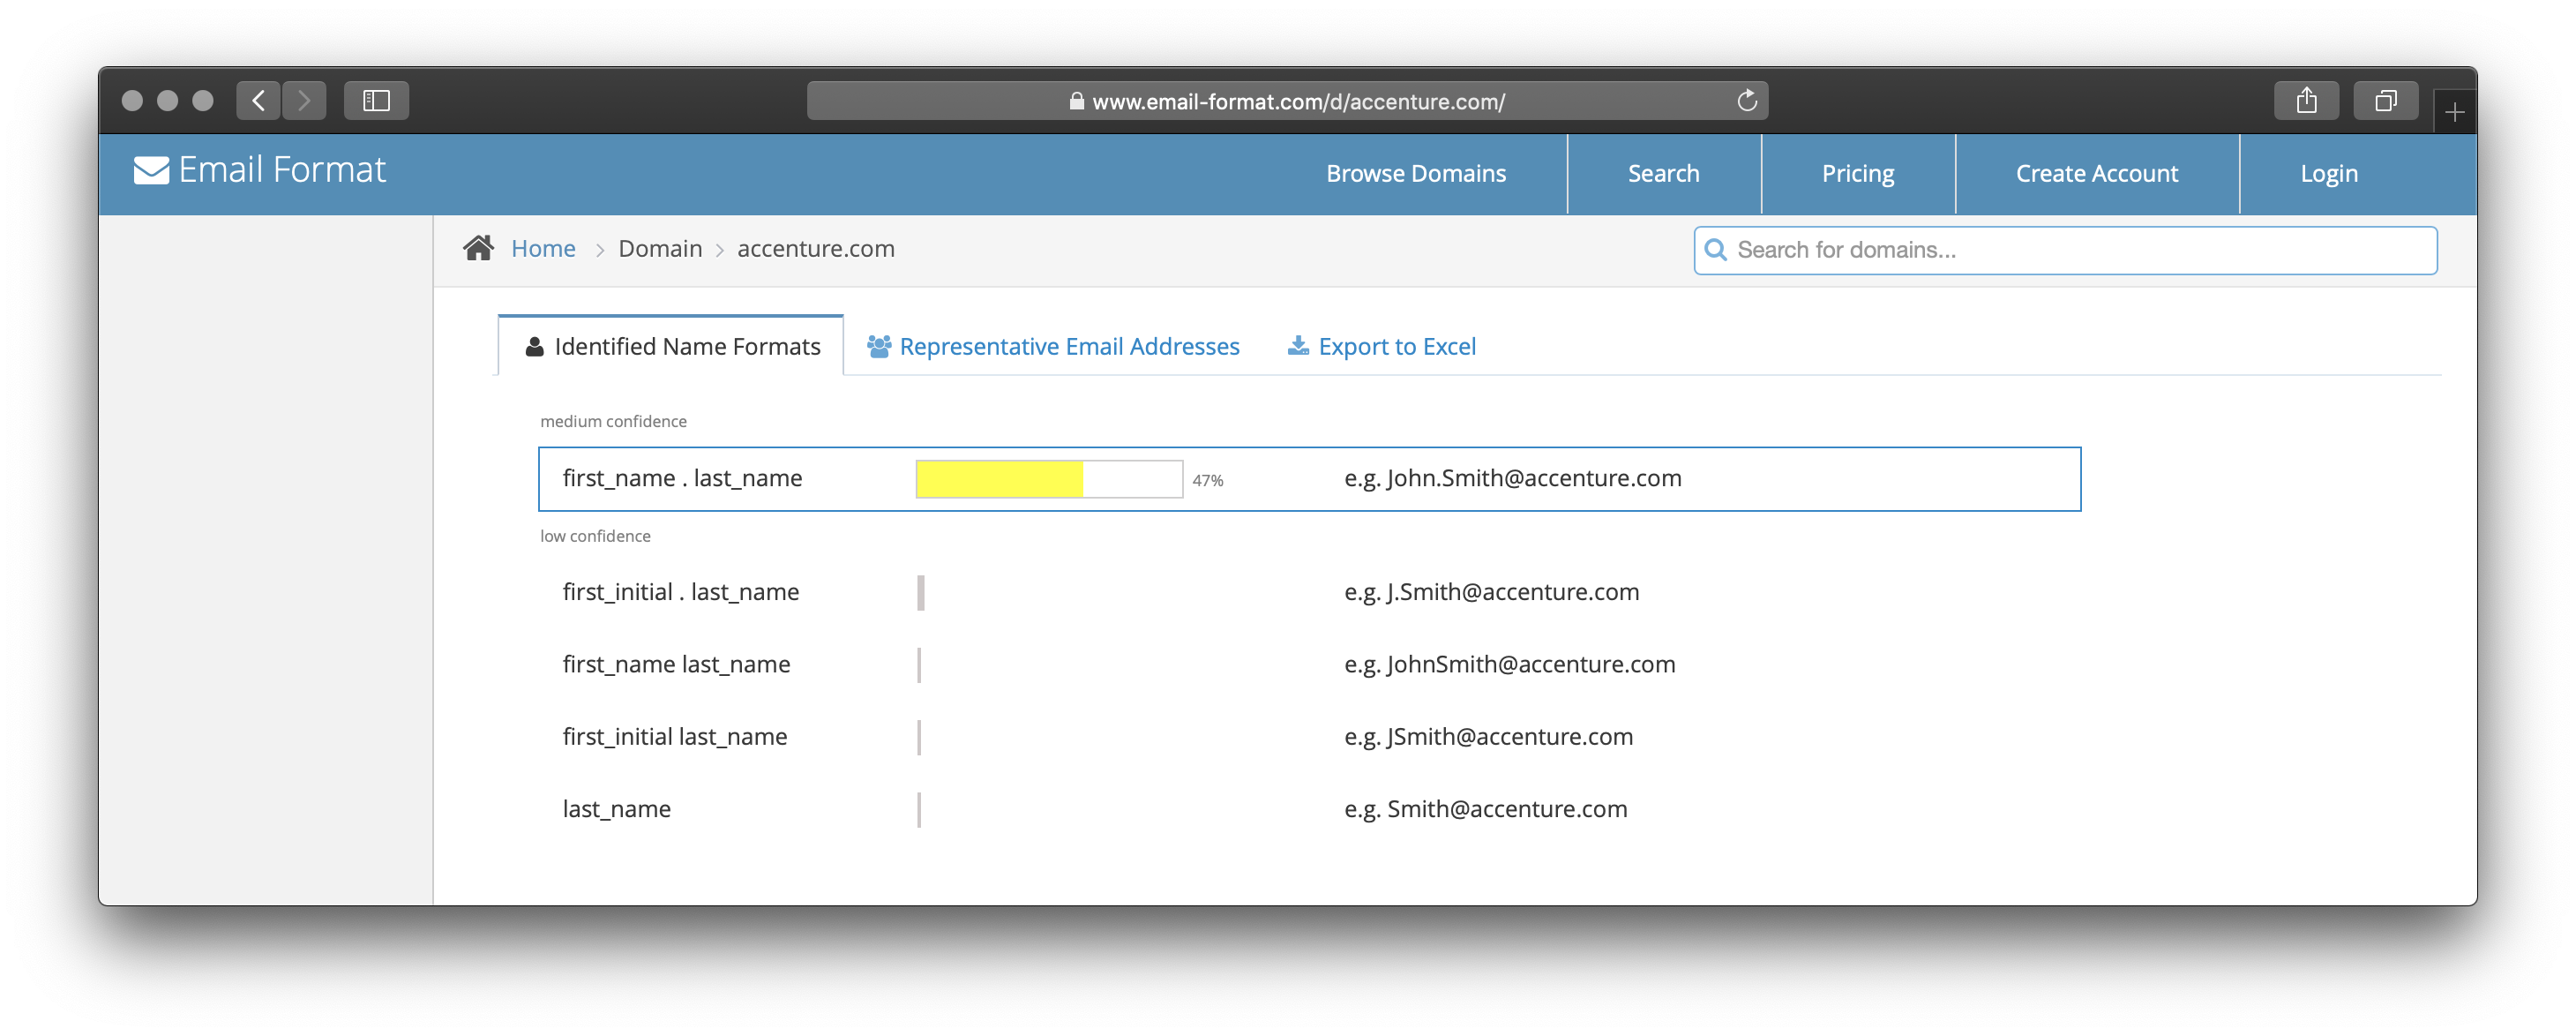Viewport: 2576px width, 1036px height.
Task: Focus the Search for domains field
Action: tap(2064, 250)
